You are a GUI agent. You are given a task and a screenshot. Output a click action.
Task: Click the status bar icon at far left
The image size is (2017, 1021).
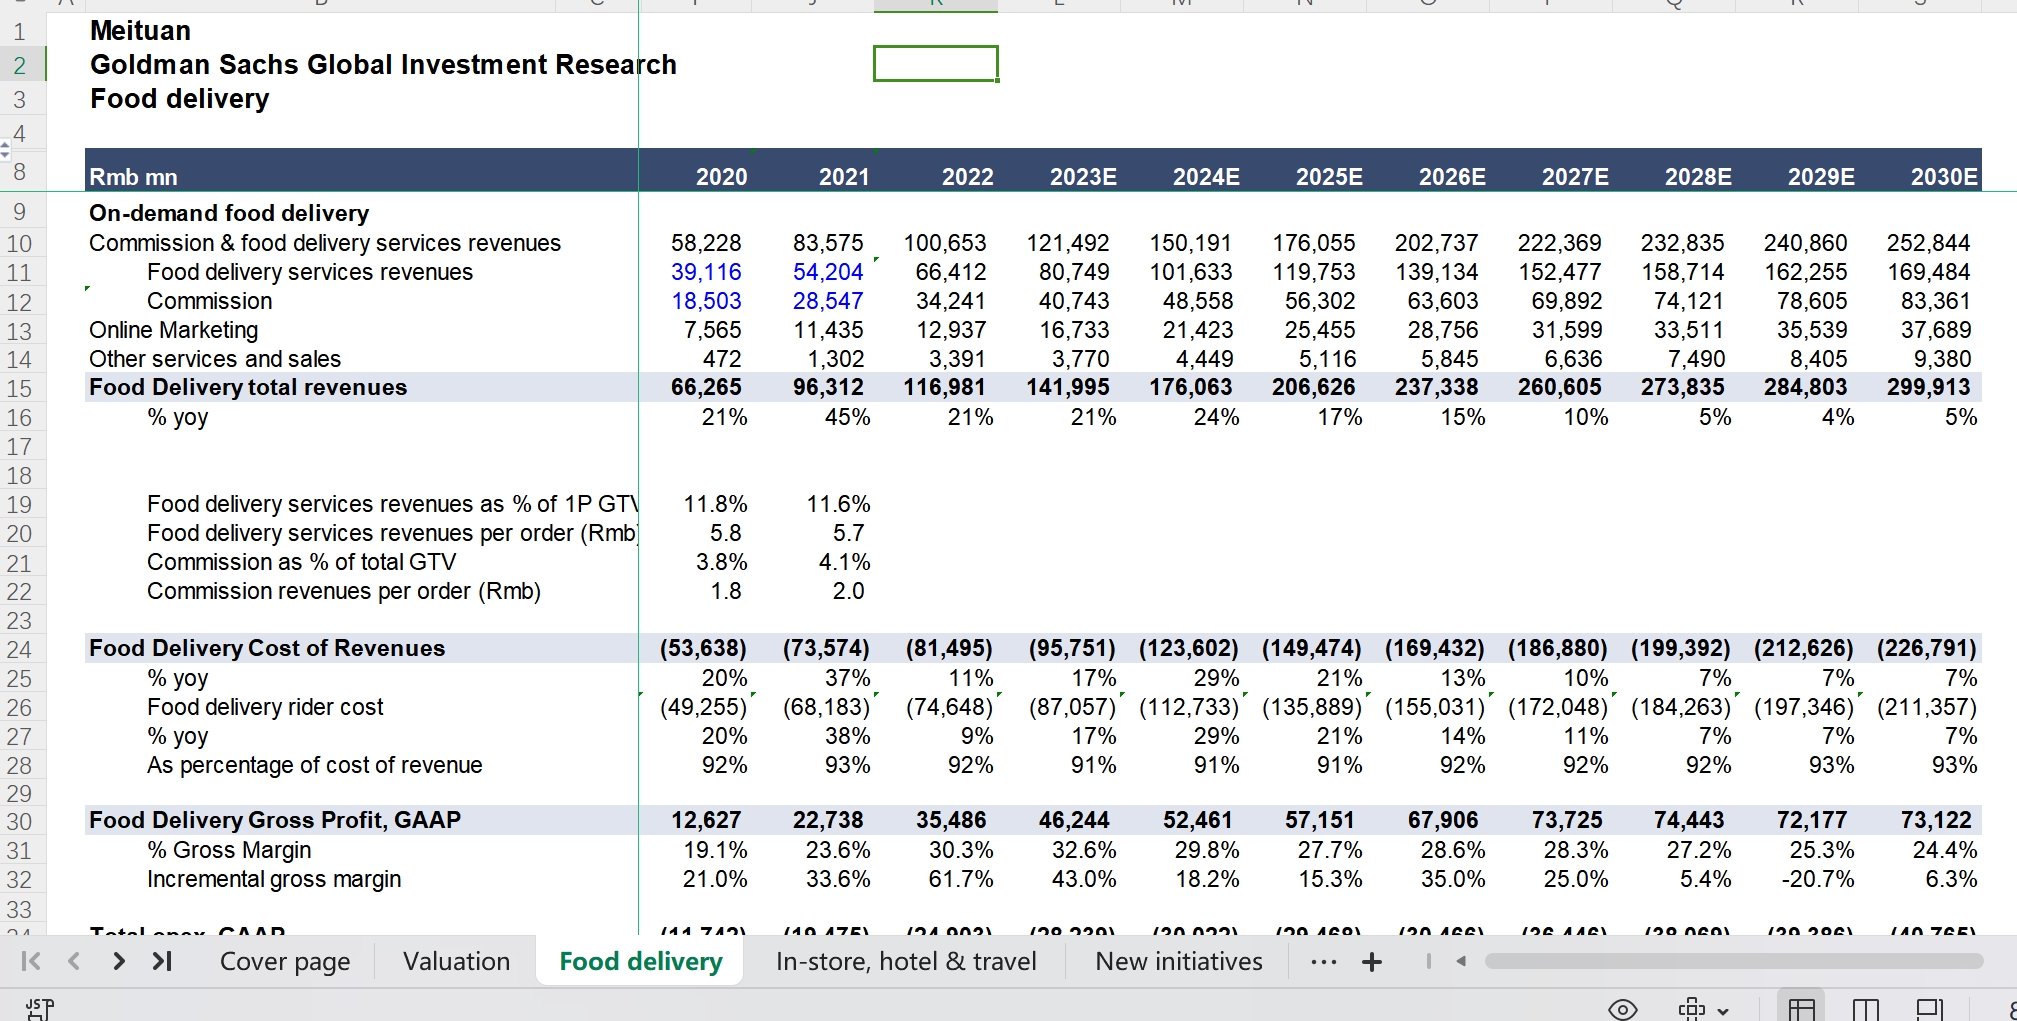(x=40, y=1009)
